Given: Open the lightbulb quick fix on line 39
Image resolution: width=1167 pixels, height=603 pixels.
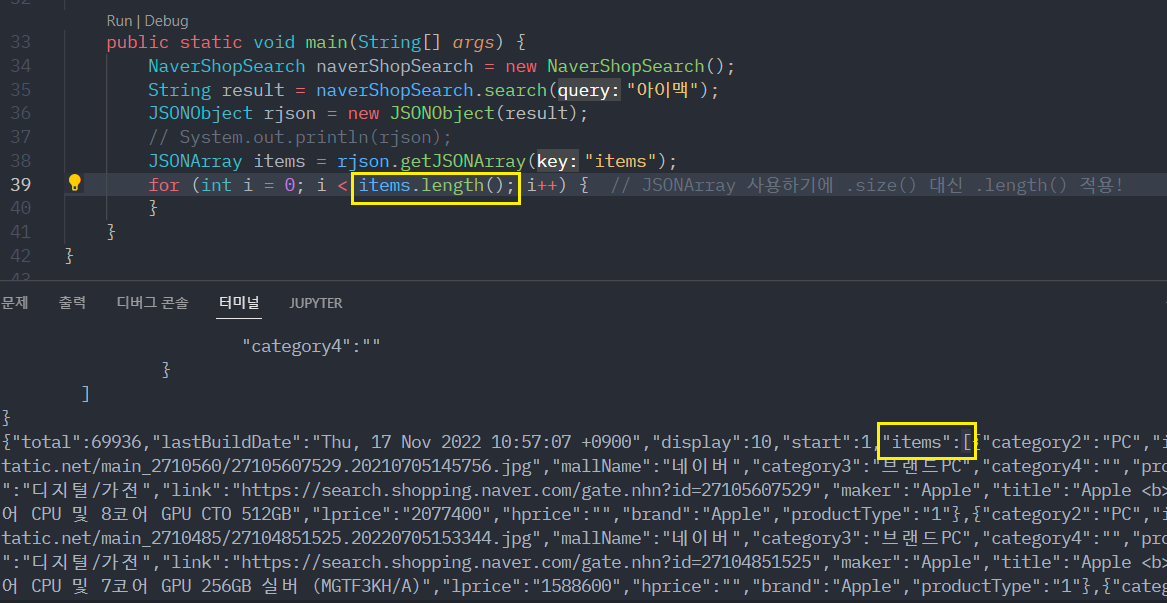Looking at the screenshot, I should point(74,183).
